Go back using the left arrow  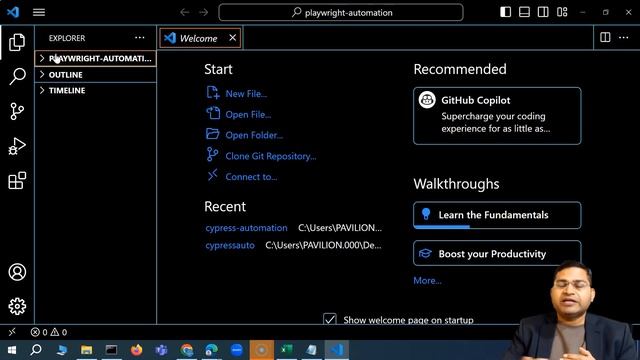click(184, 12)
